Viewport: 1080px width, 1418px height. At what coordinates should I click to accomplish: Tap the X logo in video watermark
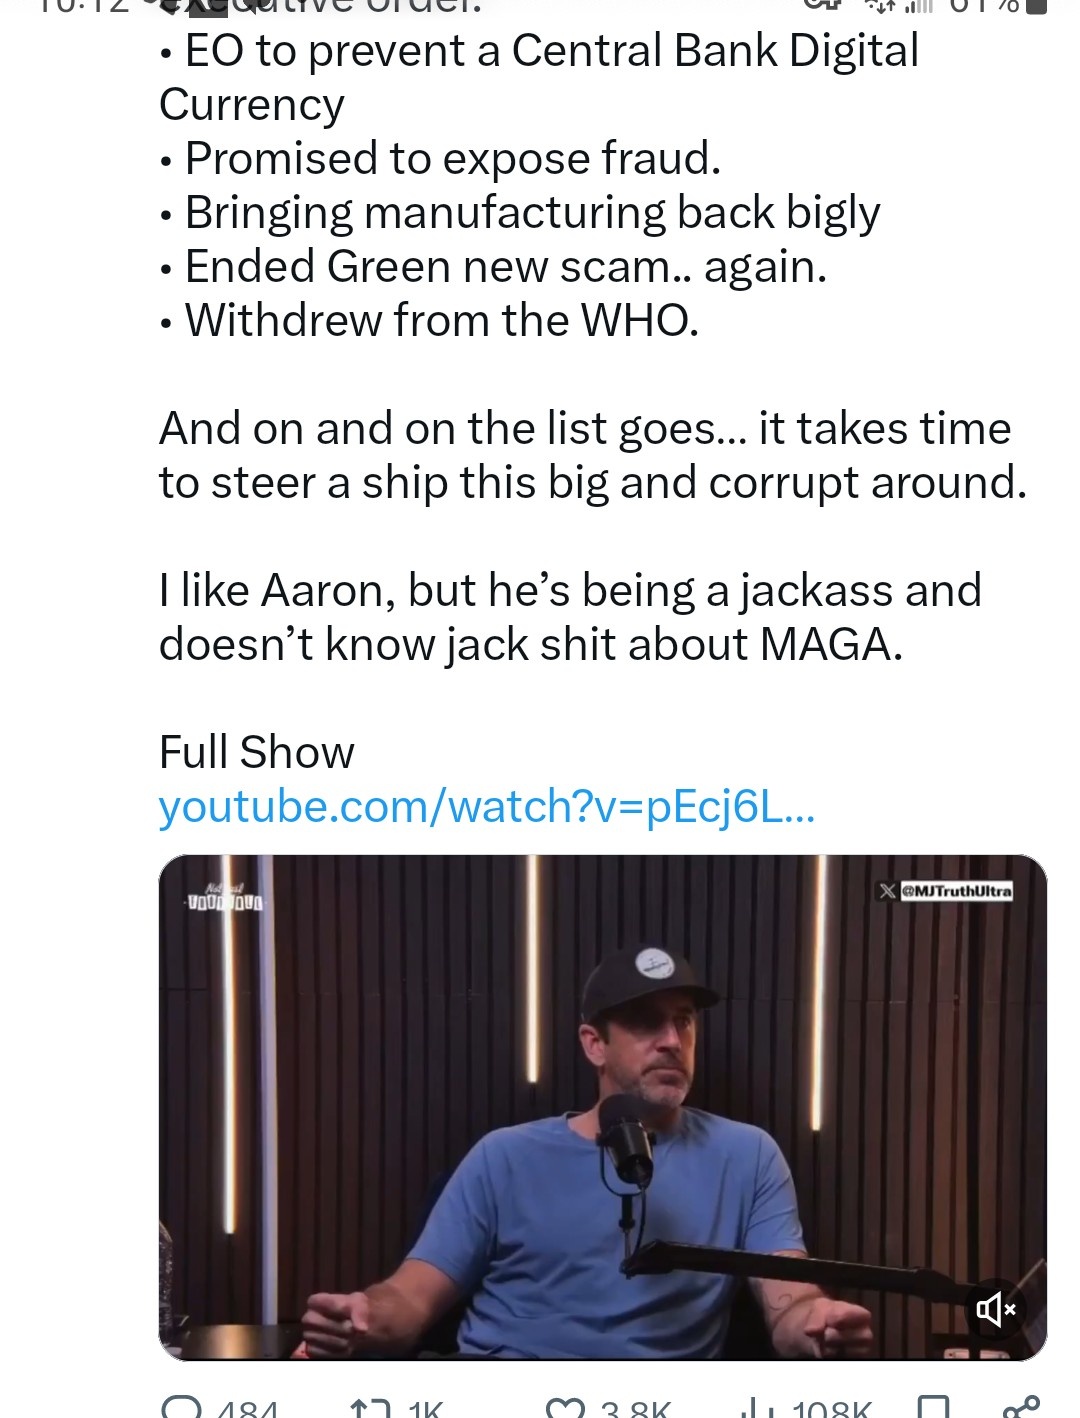click(x=887, y=890)
